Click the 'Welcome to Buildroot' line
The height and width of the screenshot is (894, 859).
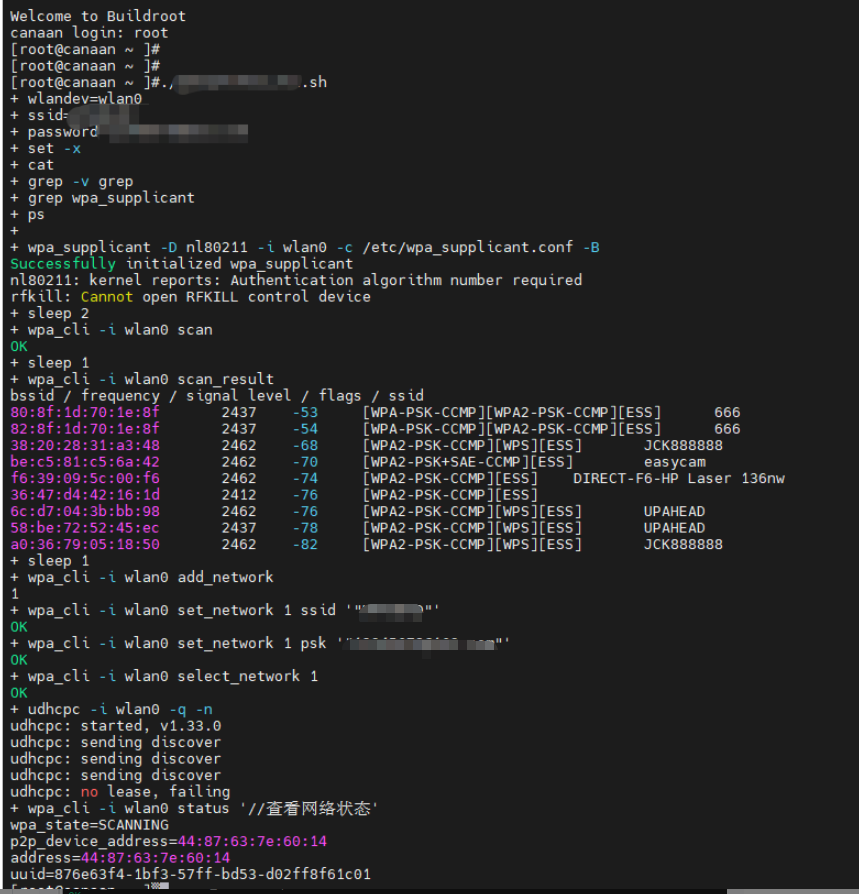(x=98, y=16)
